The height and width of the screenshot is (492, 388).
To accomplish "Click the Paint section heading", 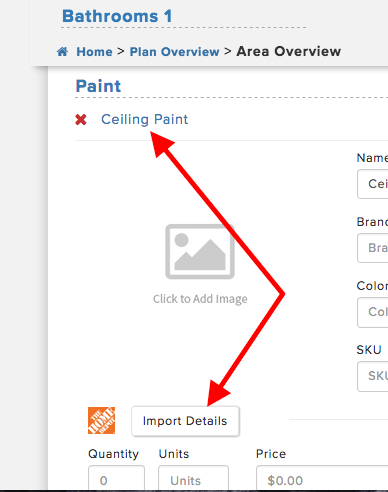I will pos(98,86).
